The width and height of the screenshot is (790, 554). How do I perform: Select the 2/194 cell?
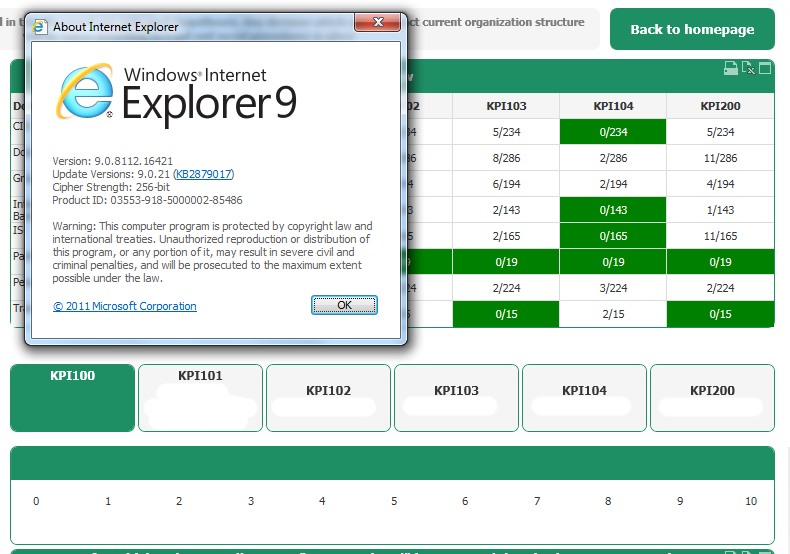tap(613, 184)
